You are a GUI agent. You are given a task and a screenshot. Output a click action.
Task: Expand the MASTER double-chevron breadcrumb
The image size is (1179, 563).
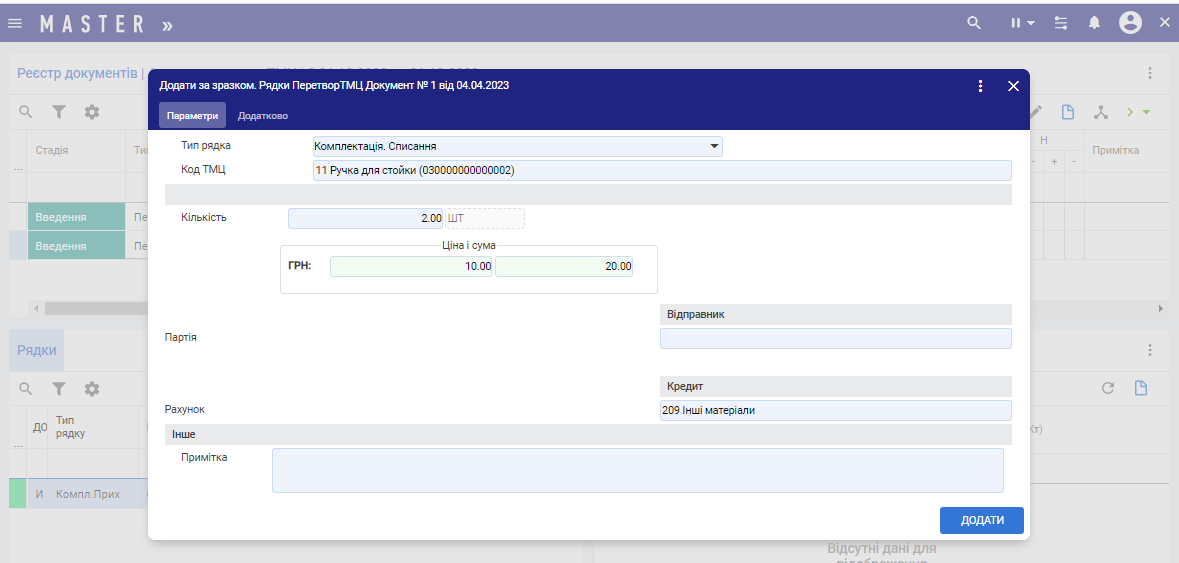coord(167,24)
